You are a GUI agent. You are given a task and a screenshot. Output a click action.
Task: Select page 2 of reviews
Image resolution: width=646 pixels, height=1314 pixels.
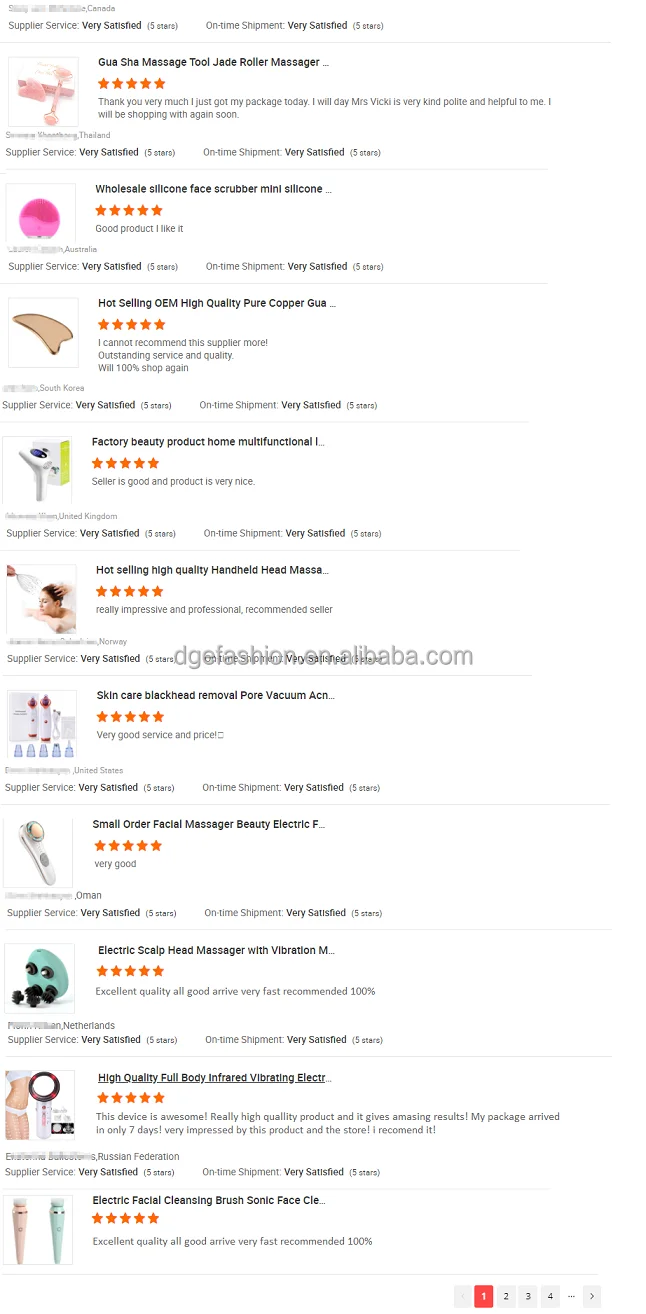click(506, 1296)
